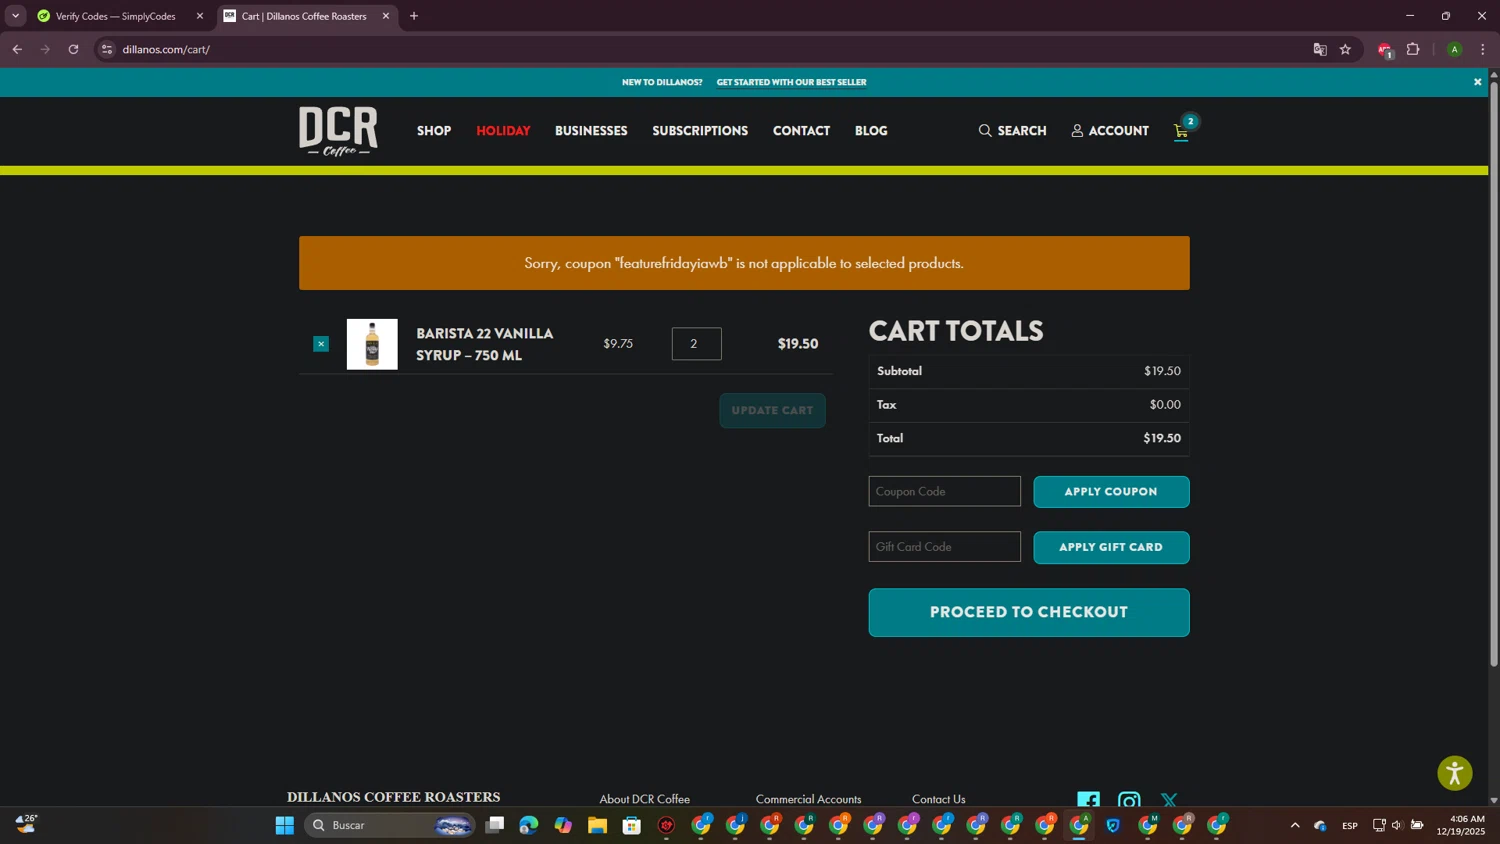Screen dimensions: 1500x844
Task: Open Chrome three-dot menu
Action: (x=1482, y=49)
